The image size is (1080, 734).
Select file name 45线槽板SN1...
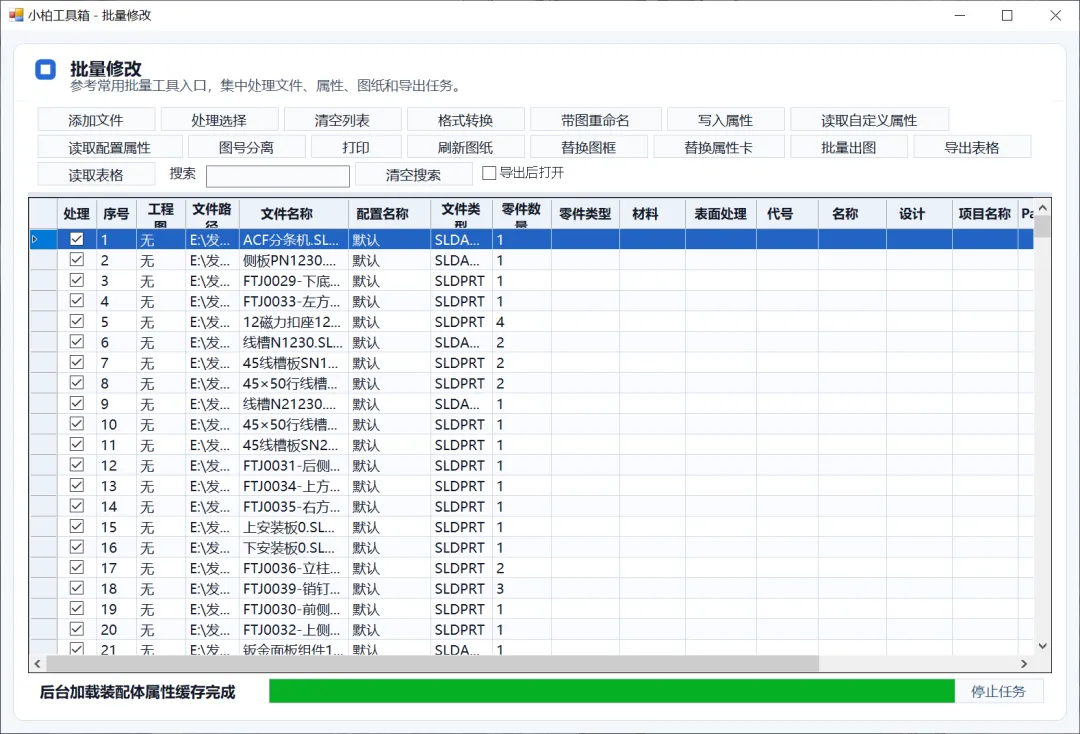click(x=294, y=363)
